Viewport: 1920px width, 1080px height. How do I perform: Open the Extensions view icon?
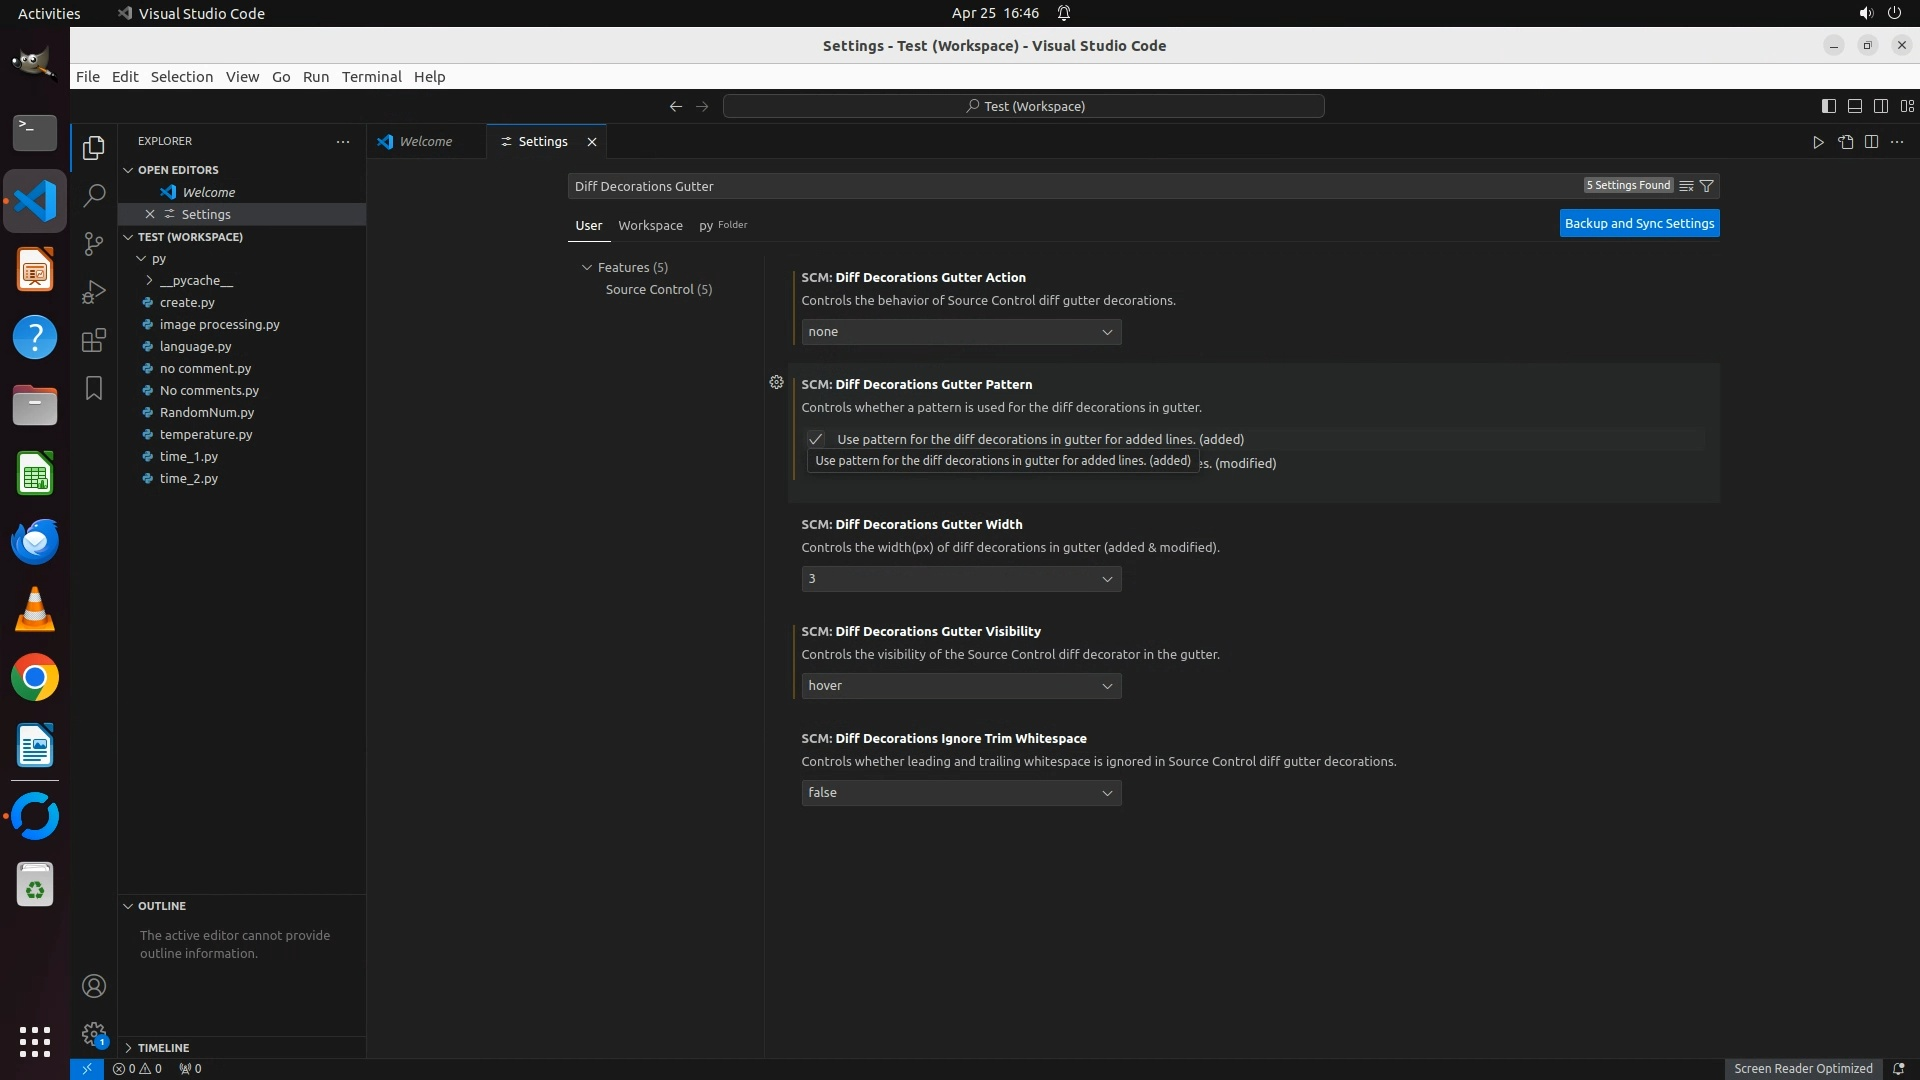pyautogui.click(x=94, y=340)
